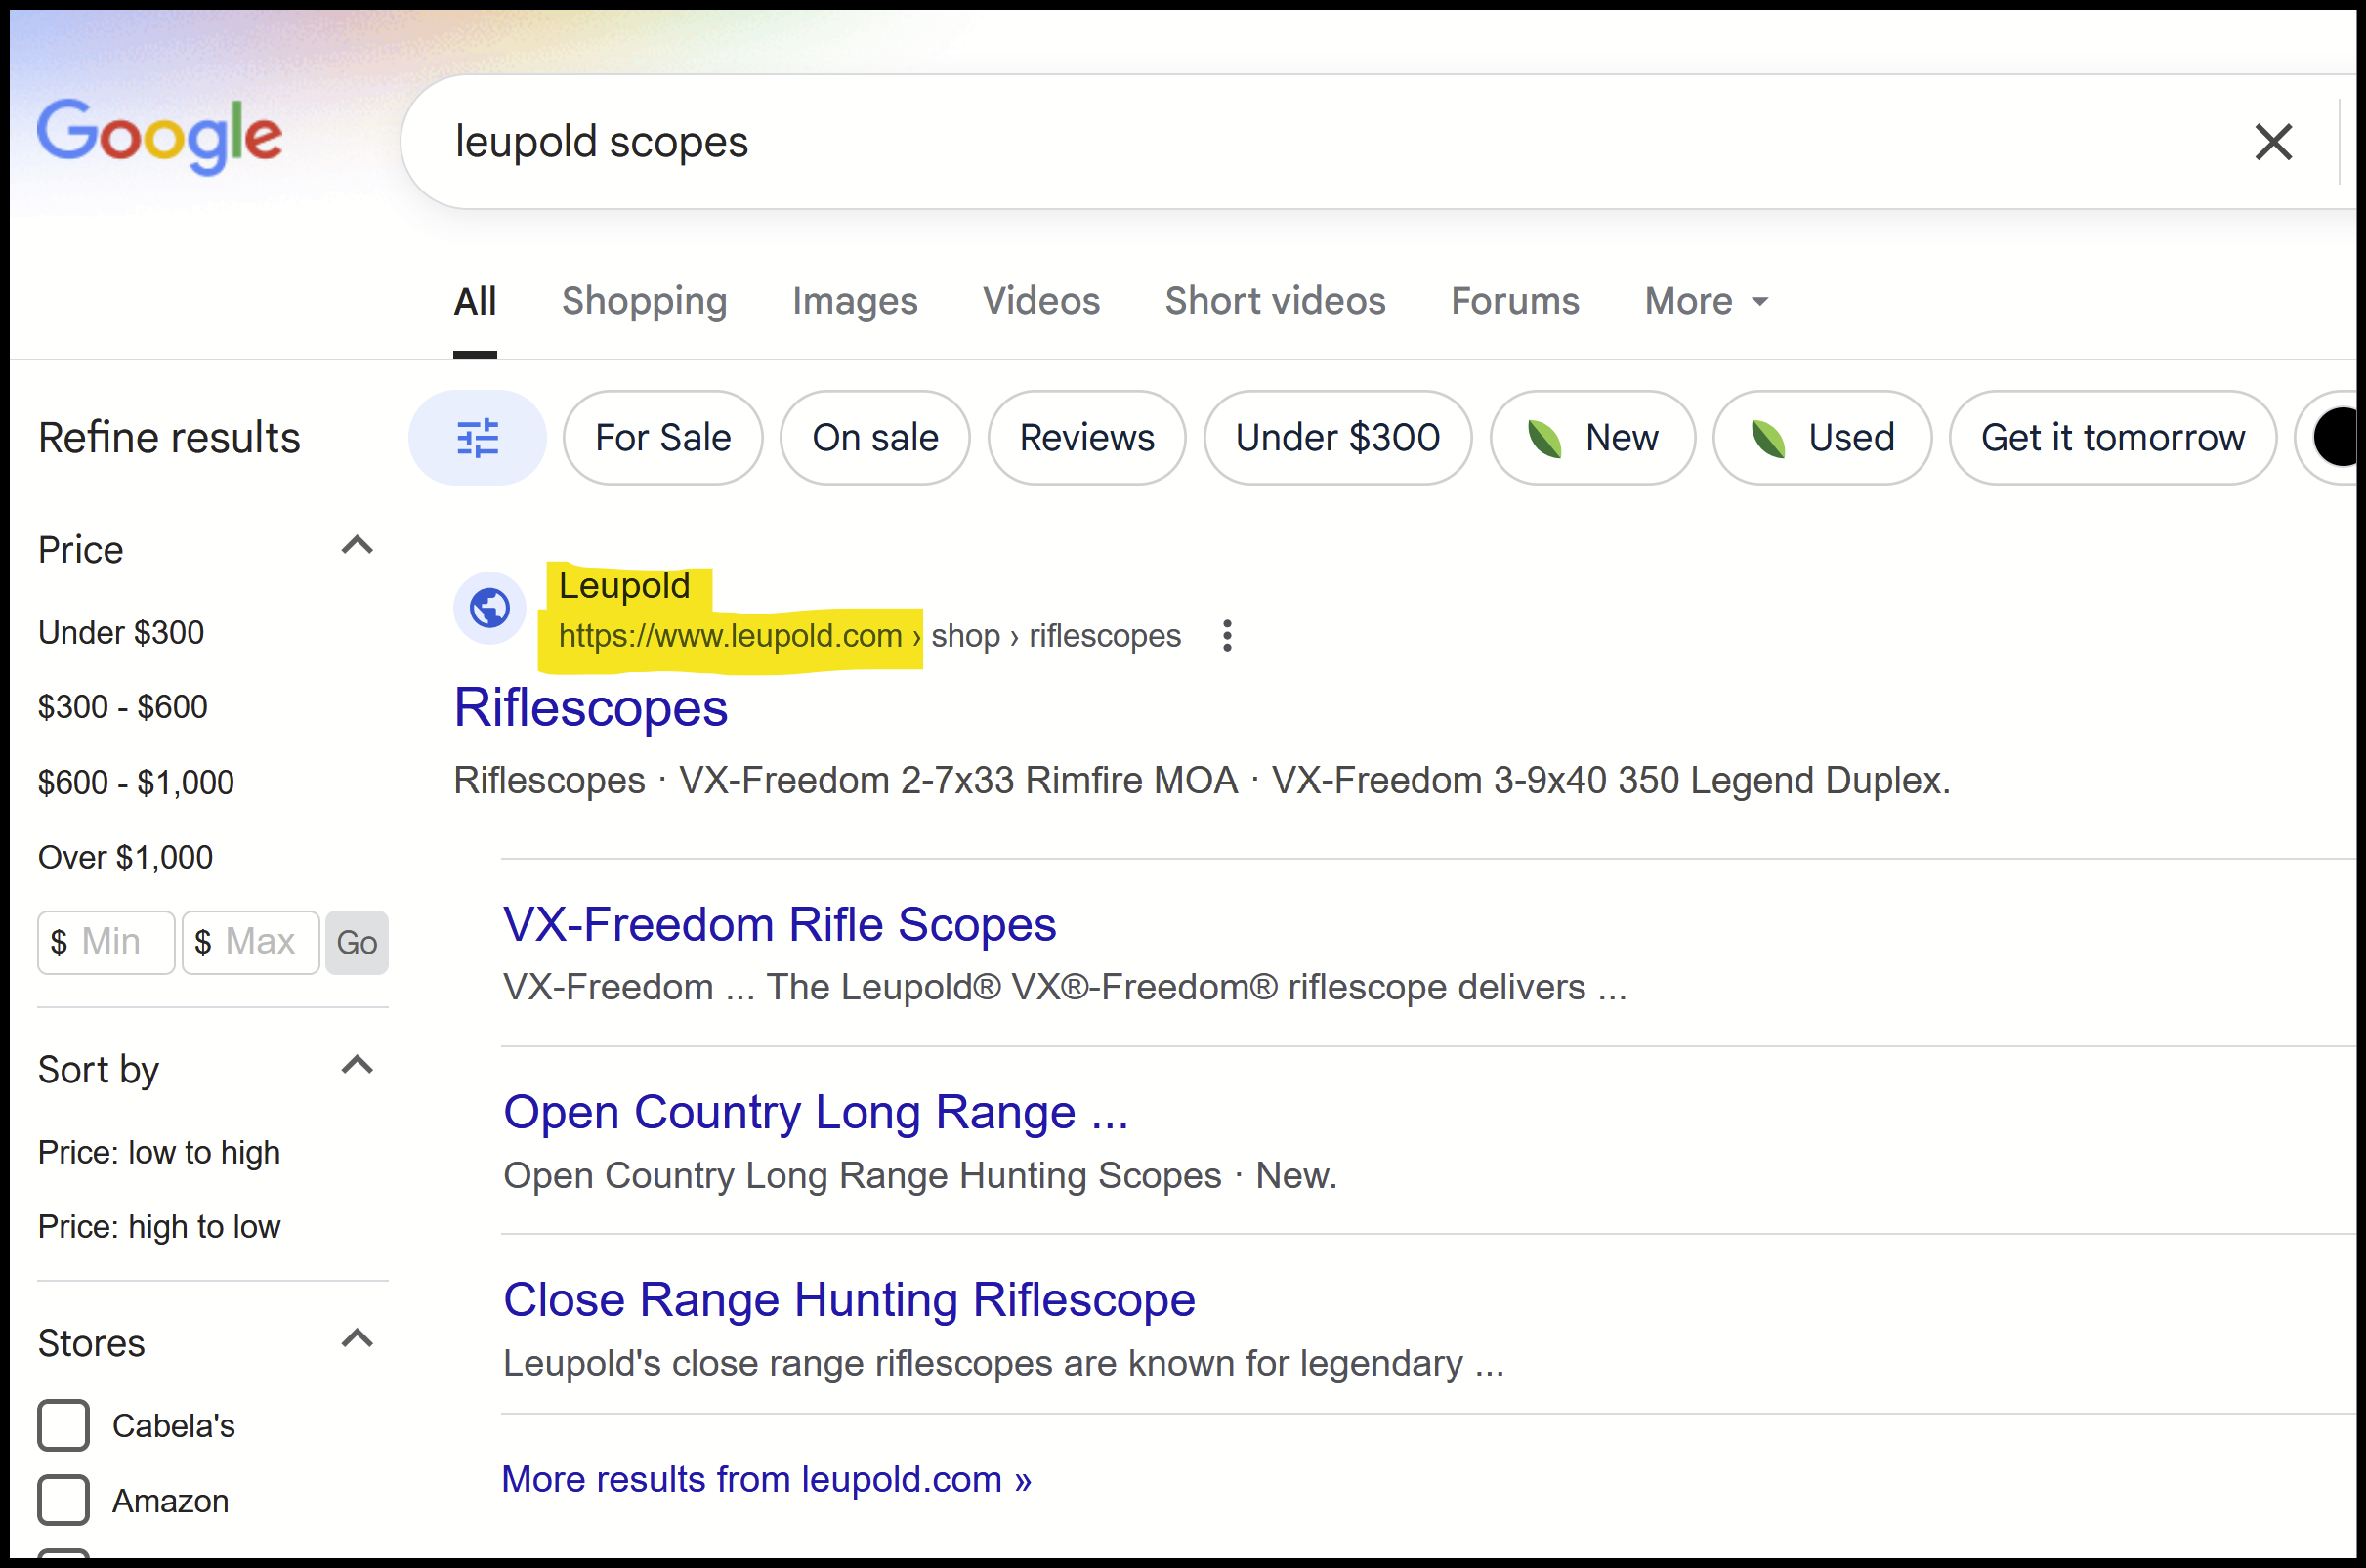Open Close Range Hunting Riflescope link
2366x1568 pixels.
[x=849, y=1300]
